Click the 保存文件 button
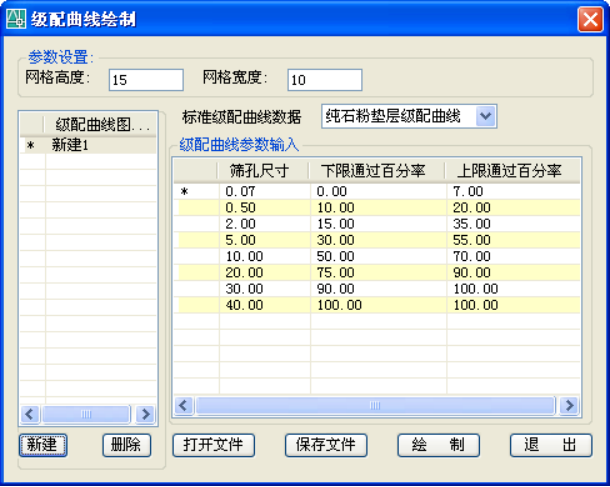The image size is (610, 487). 326,445
